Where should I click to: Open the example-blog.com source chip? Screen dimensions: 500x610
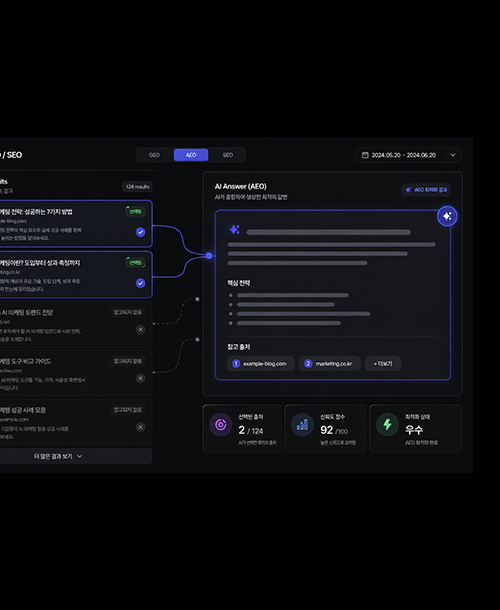pos(260,364)
